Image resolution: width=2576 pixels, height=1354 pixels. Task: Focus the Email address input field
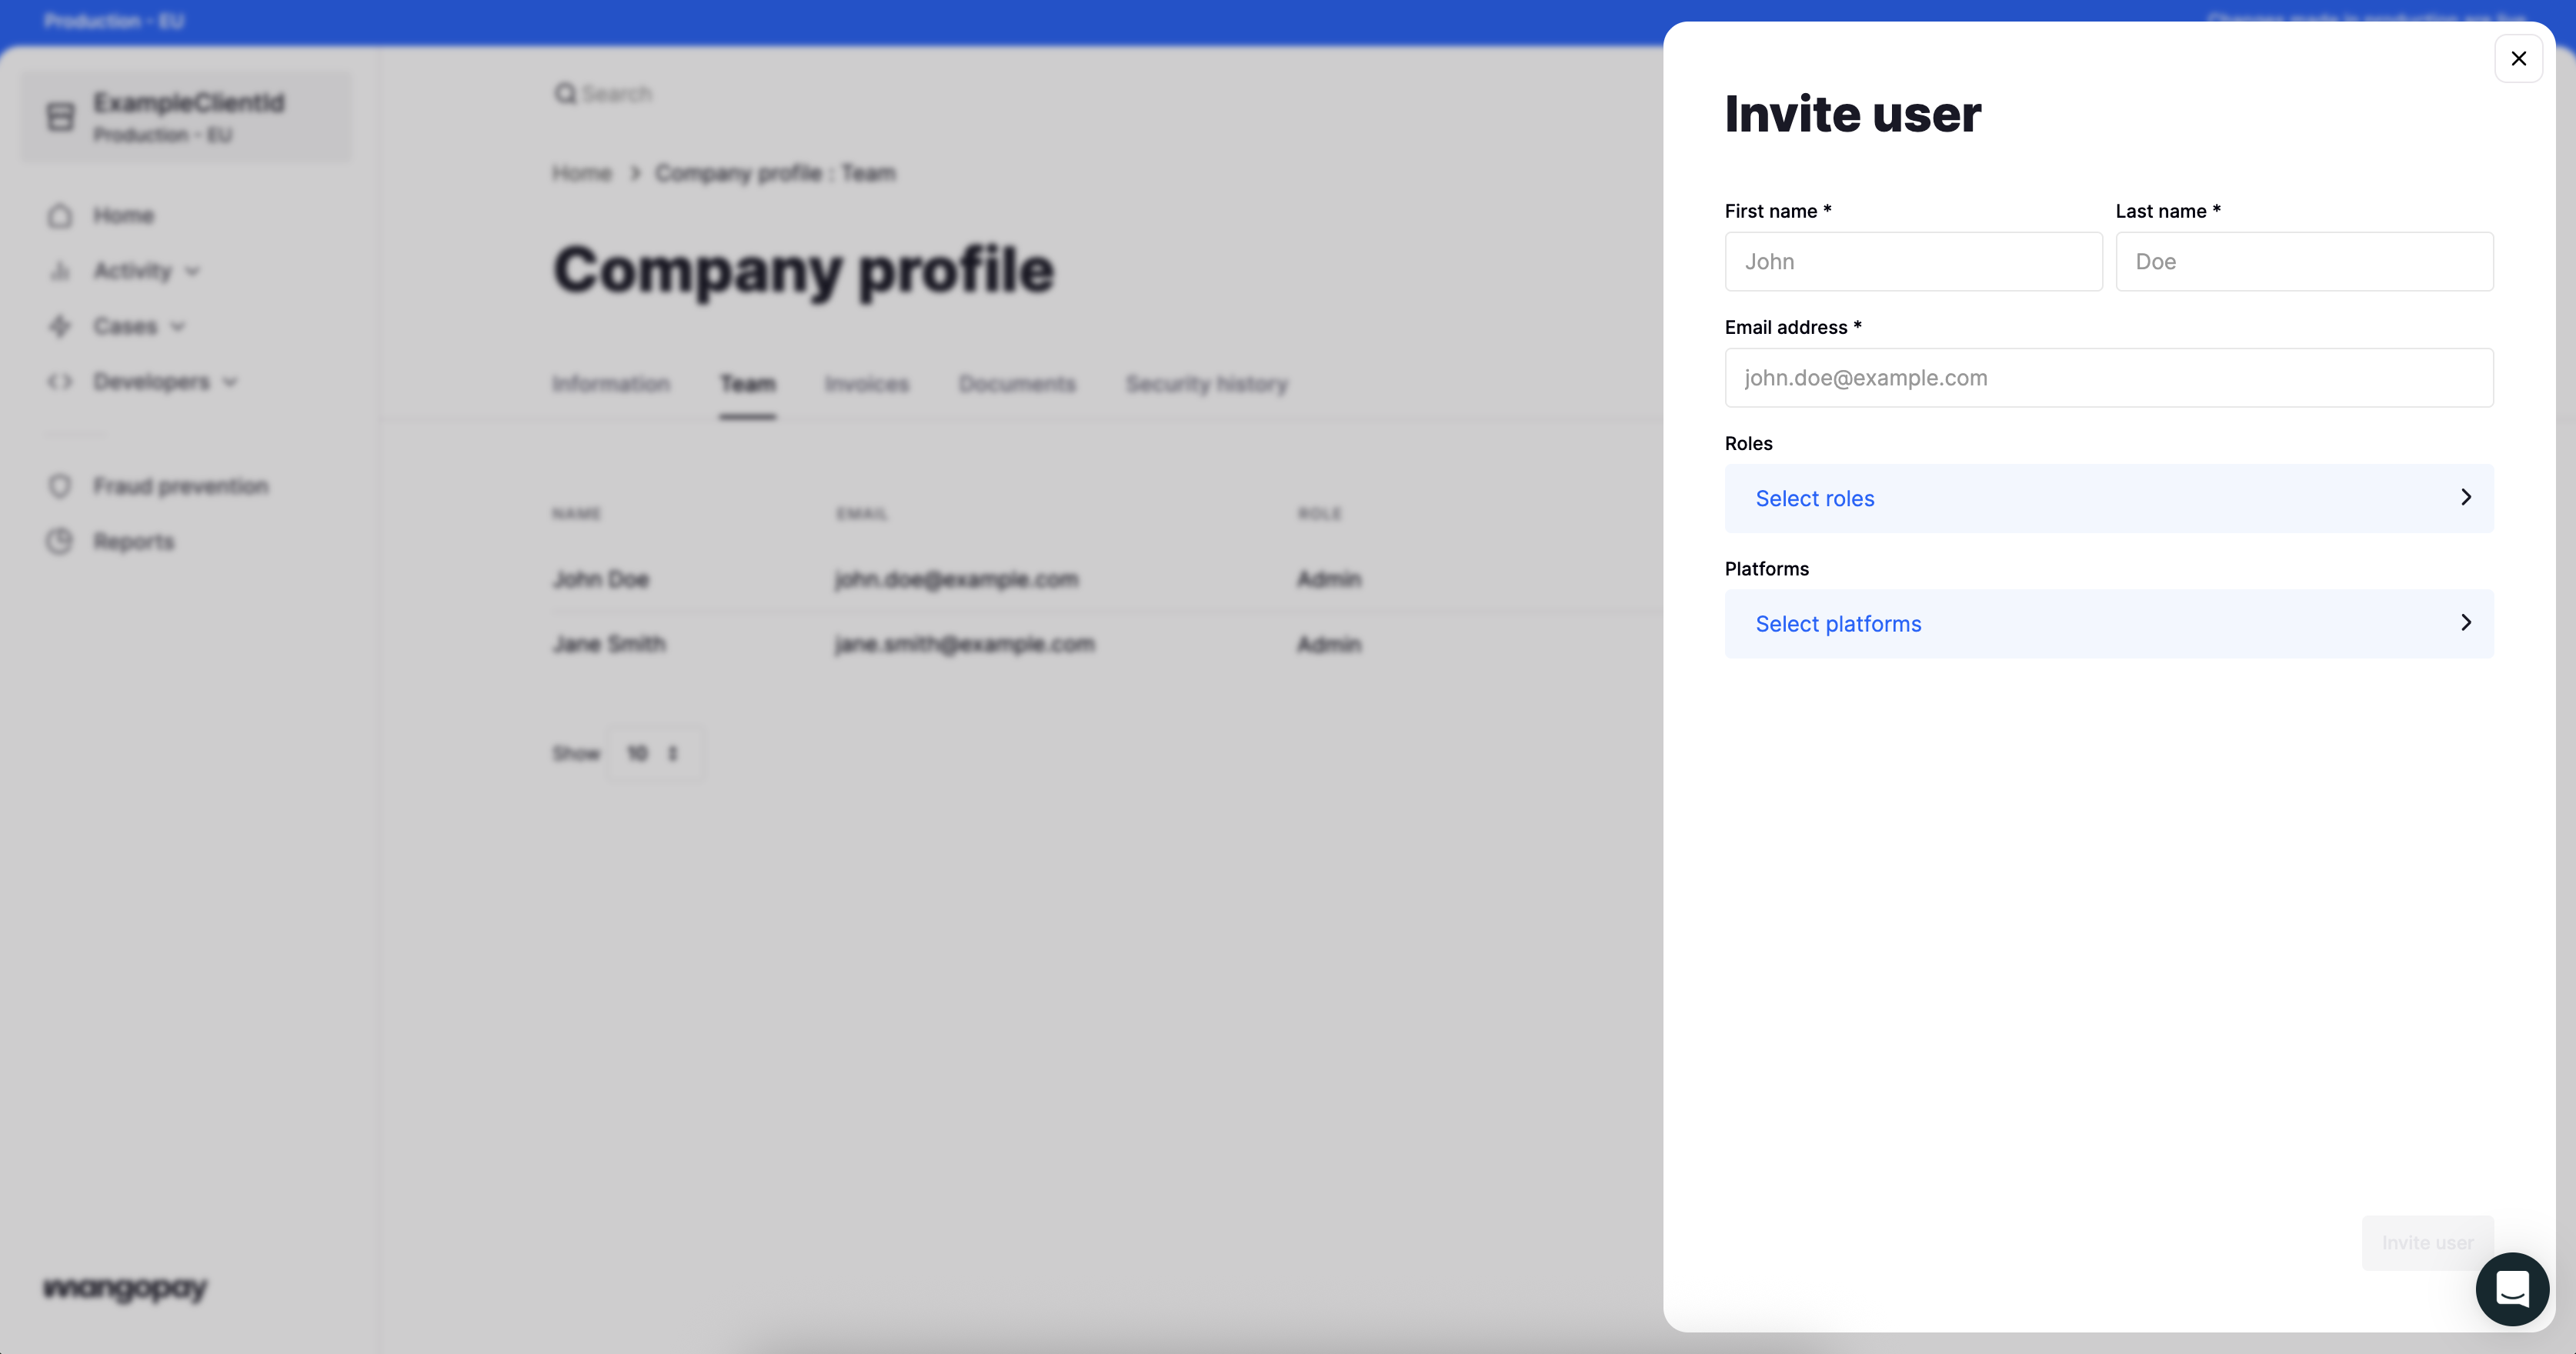tap(2108, 378)
